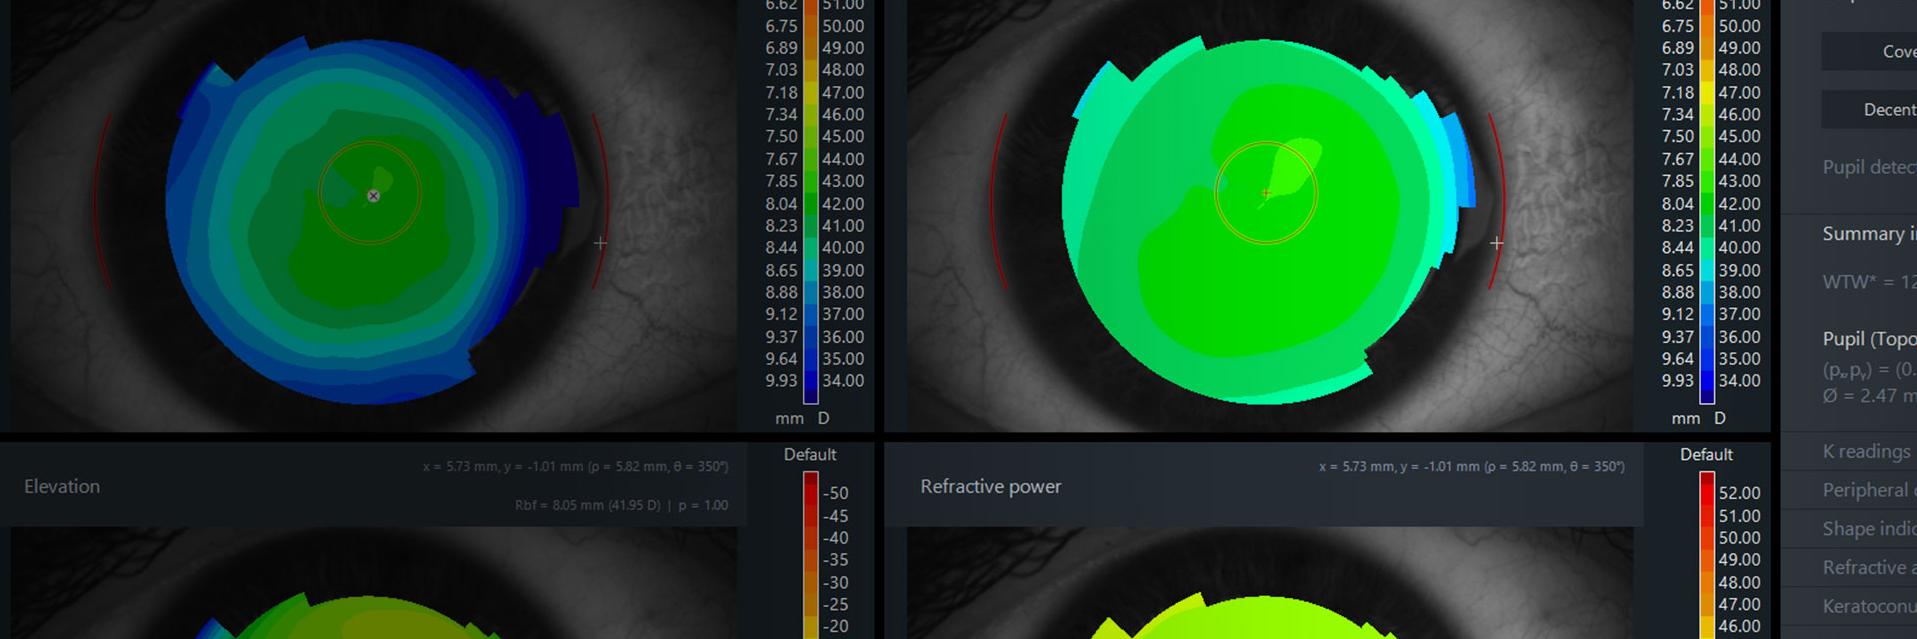Expand the Refractive a… section
The width and height of the screenshot is (1917, 639).
click(x=1849, y=567)
